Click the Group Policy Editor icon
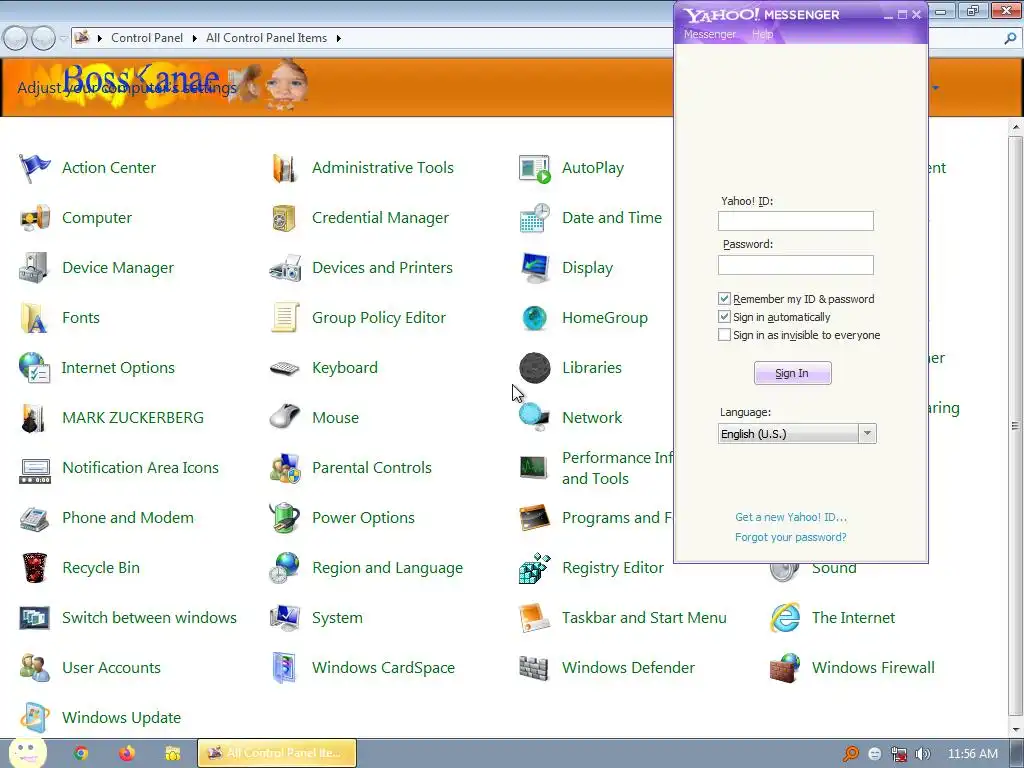Viewport: 1024px width, 768px height. click(285, 317)
